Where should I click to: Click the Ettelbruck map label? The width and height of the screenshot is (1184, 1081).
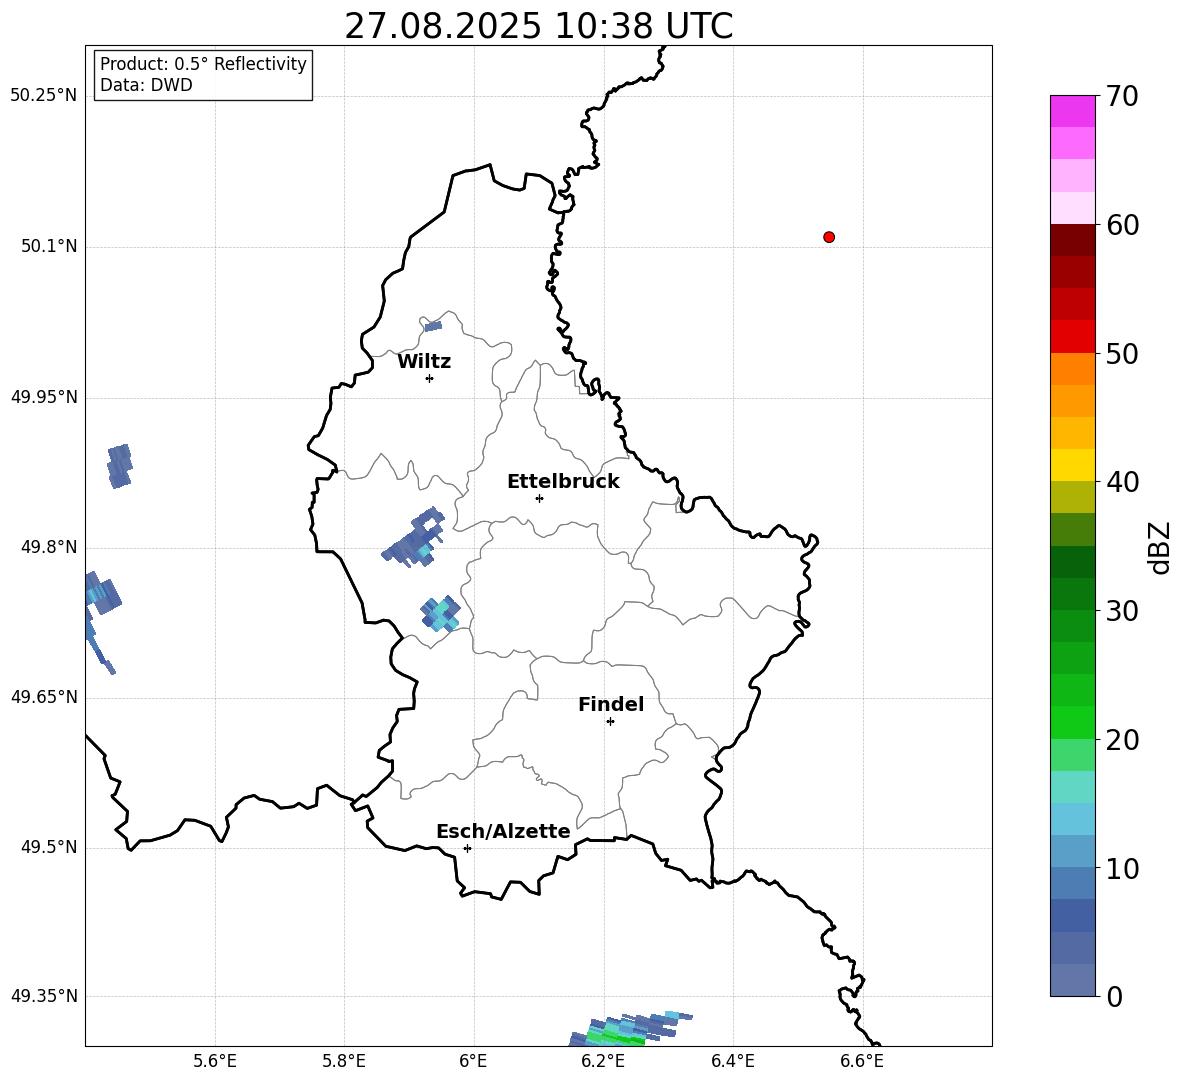(563, 482)
